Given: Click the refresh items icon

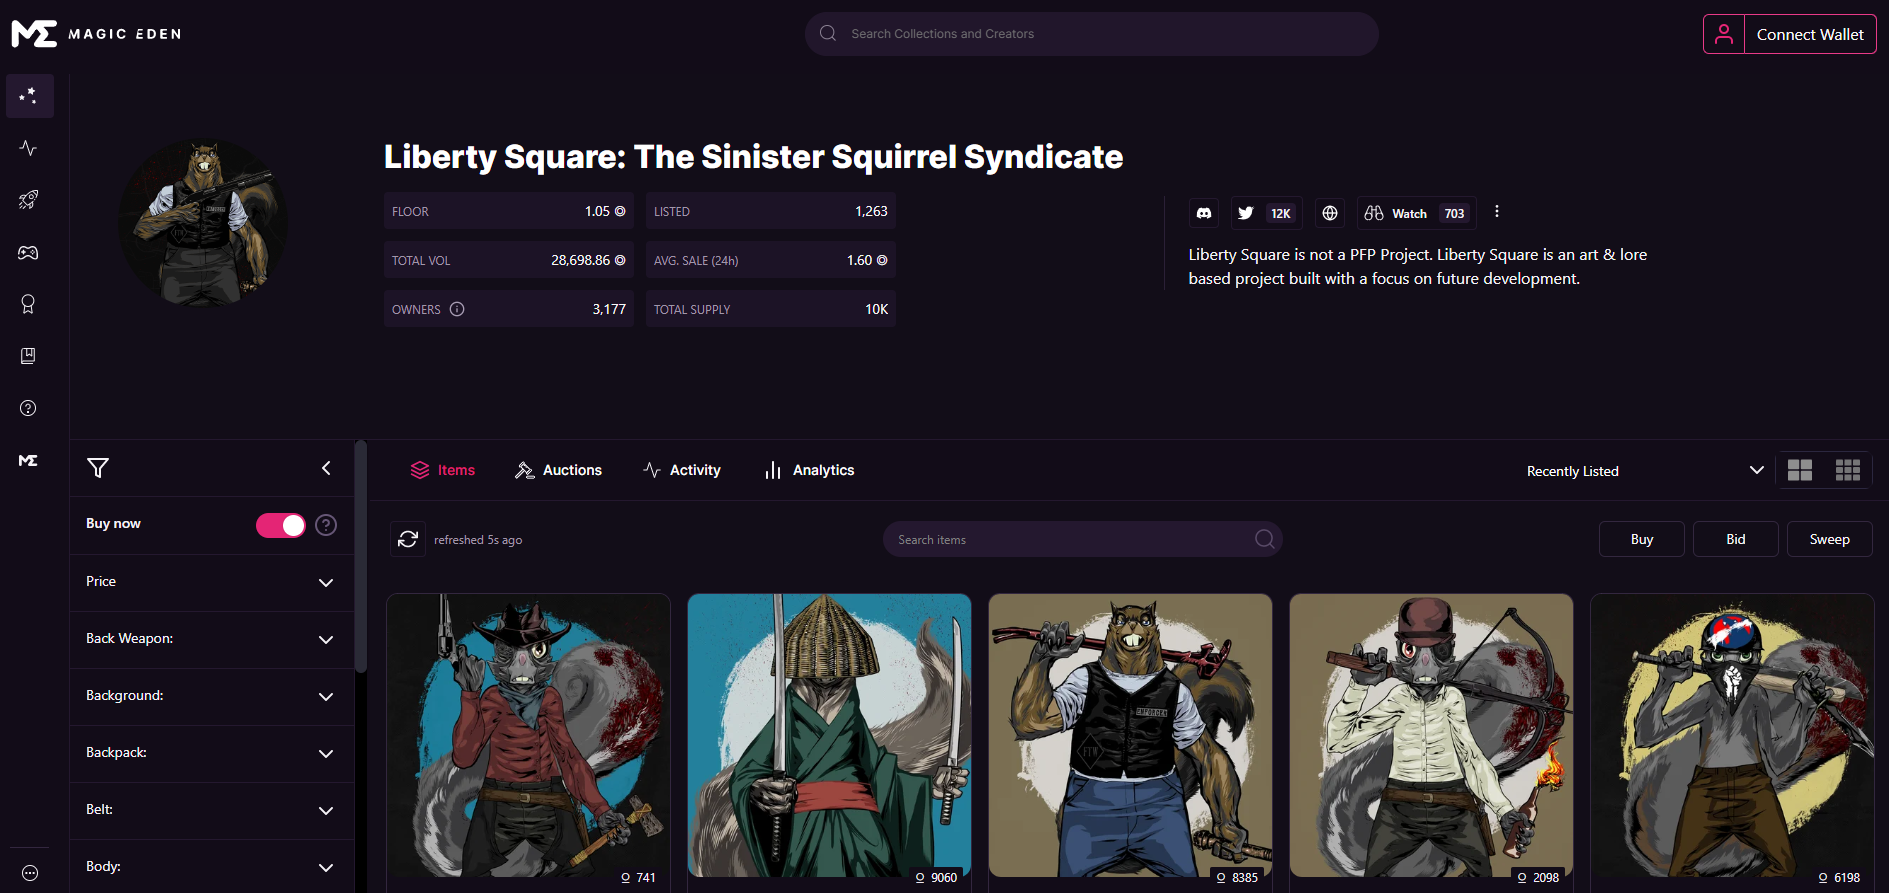Looking at the screenshot, I should (x=408, y=539).
